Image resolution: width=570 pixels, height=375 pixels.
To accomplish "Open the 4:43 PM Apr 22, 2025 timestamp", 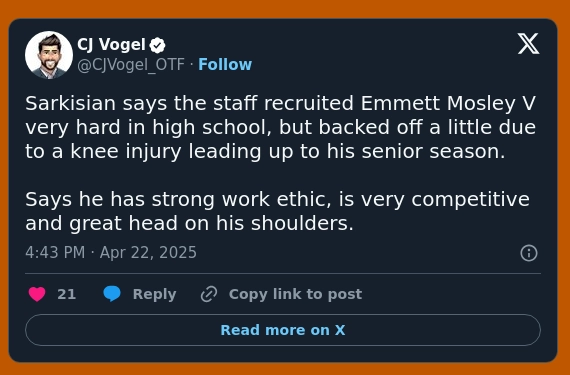I will click(111, 253).
